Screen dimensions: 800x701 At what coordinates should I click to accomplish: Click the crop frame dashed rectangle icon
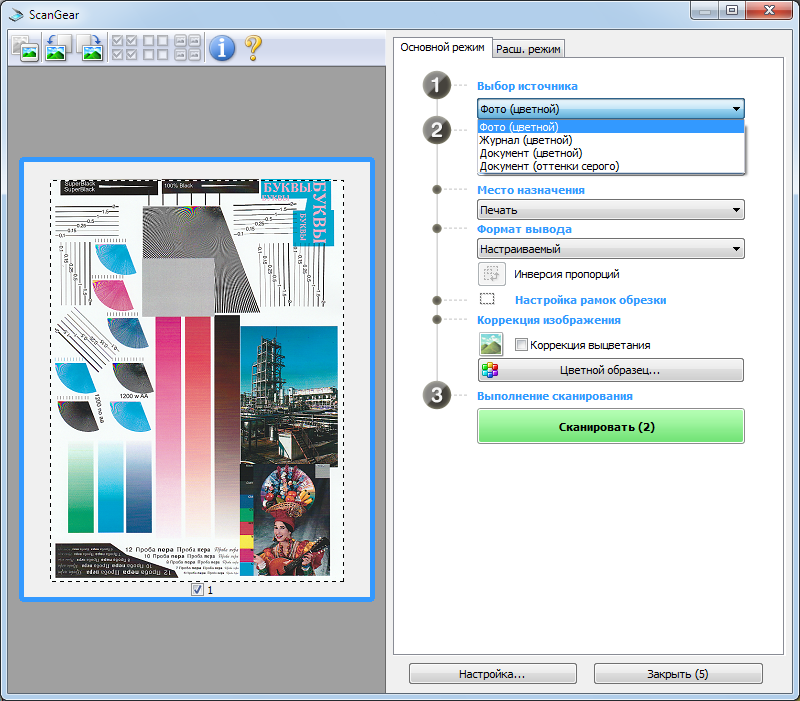(487, 299)
